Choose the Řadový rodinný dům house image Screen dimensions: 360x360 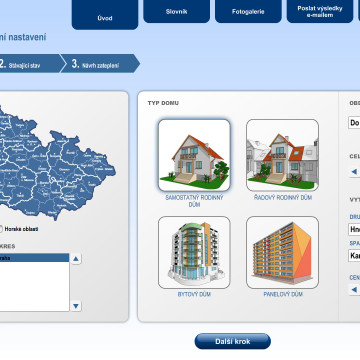282,155
